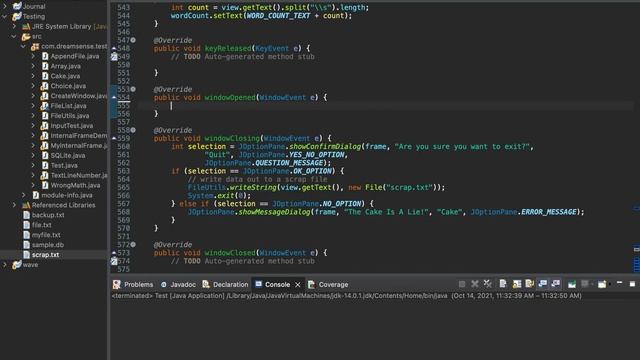This screenshot has width=640, height=360.
Task: Expand the wave project
Action: pyautogui.click(x=4, y=264)
